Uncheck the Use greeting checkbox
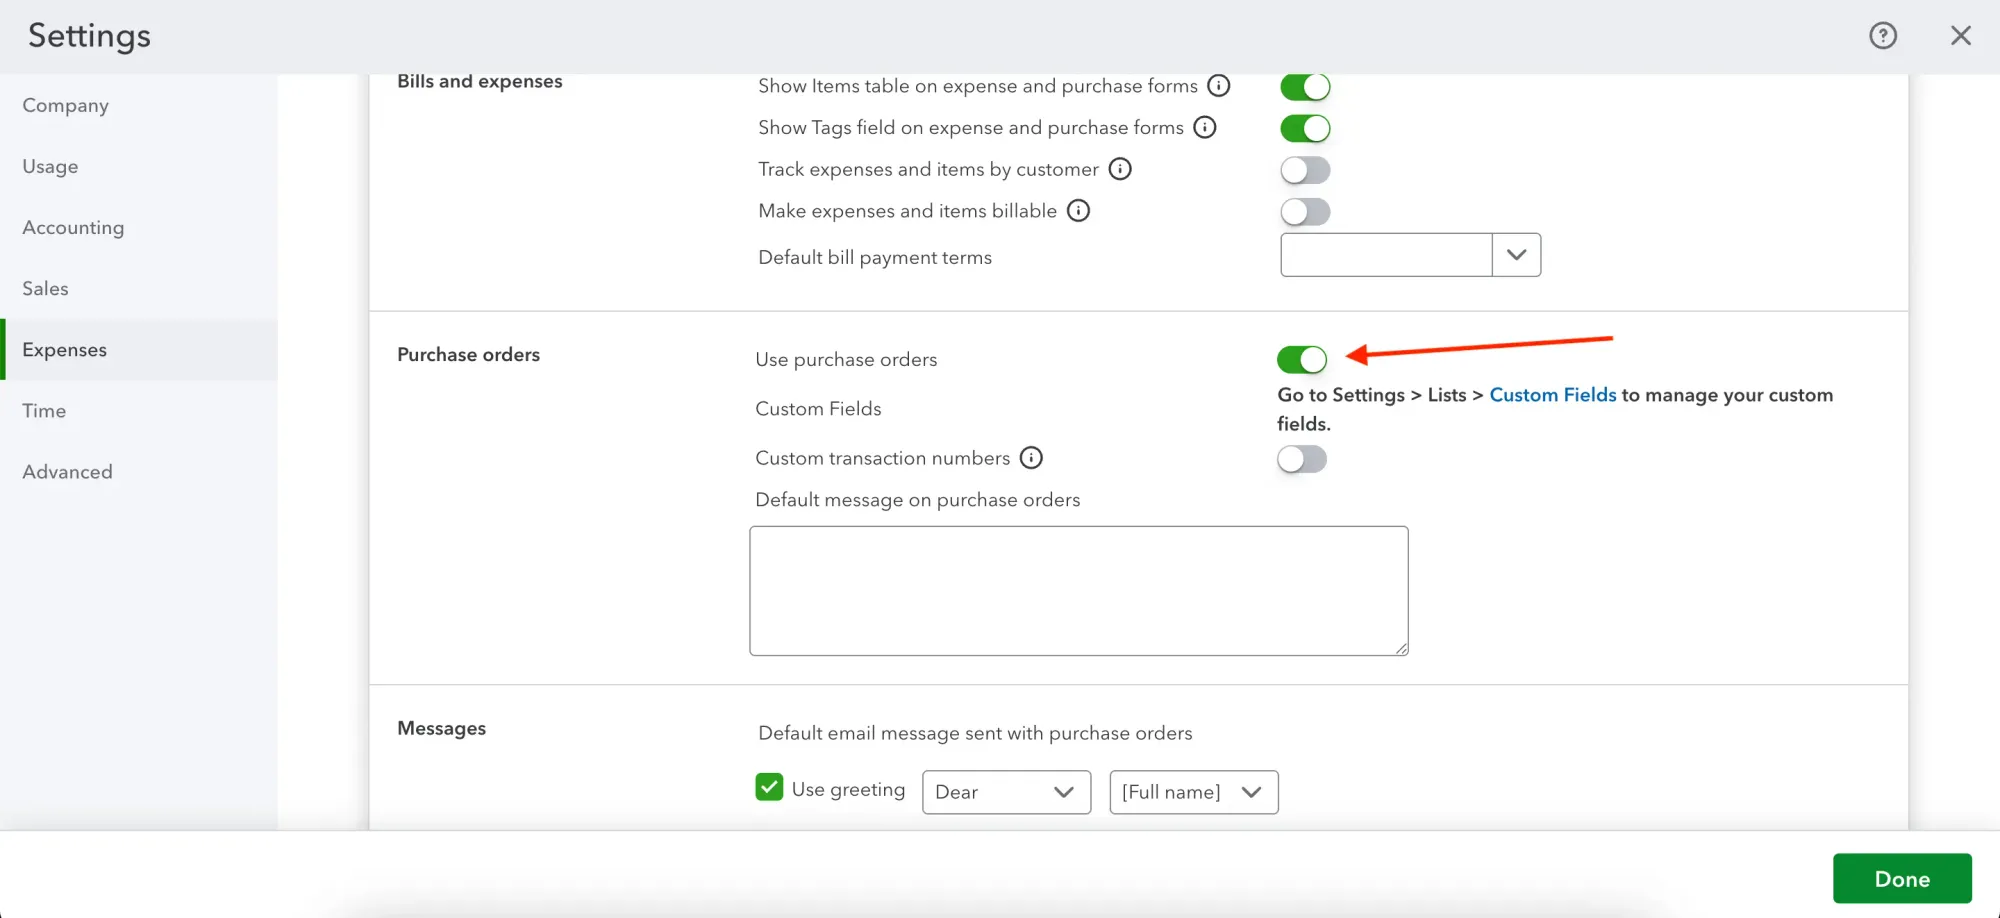 pyautogui.click(x=768, y=788)
